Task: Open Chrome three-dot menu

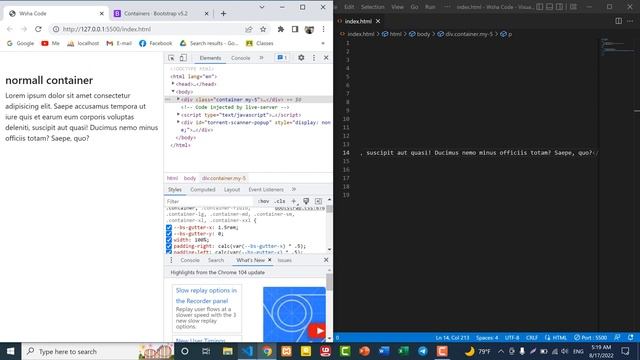Action: tap(323, 29)
